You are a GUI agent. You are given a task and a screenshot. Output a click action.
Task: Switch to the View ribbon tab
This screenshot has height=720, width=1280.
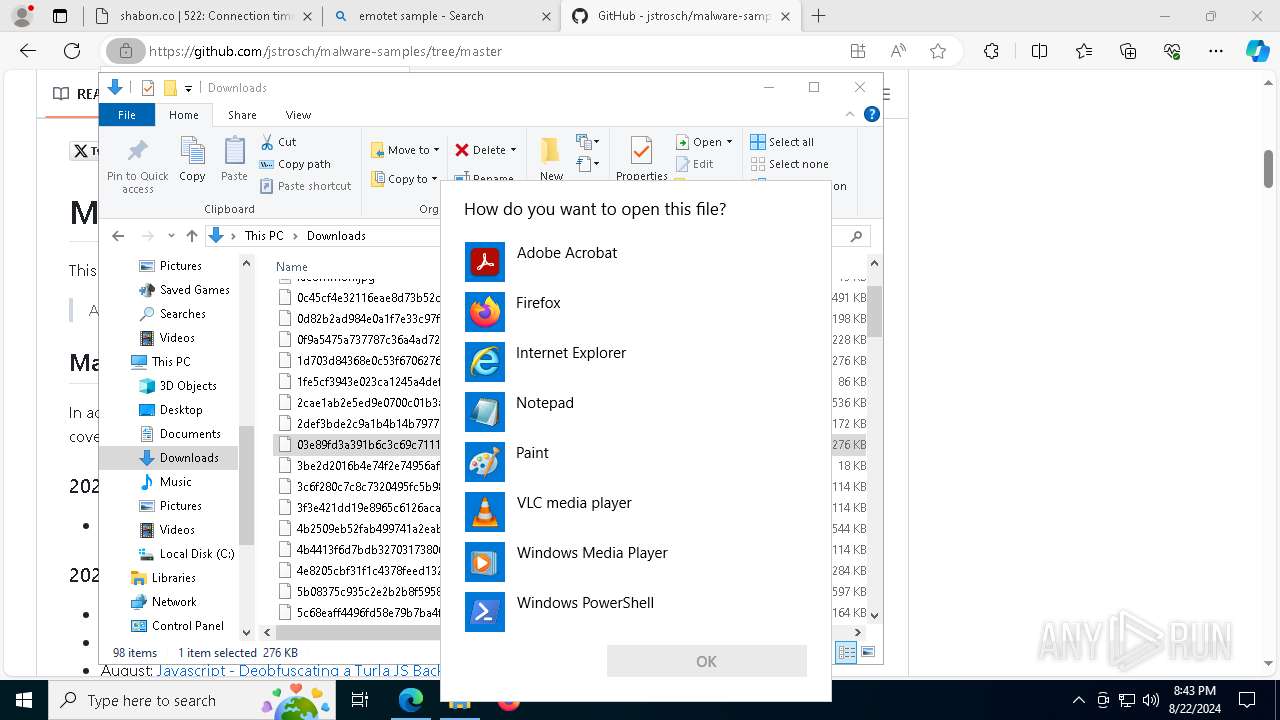[x=298, y=115]
